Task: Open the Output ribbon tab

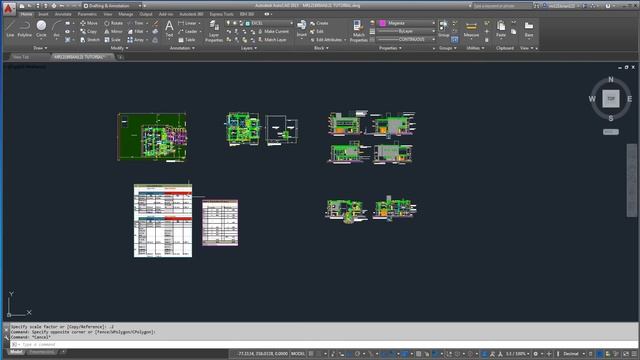Action: click(x=146, y=14)
